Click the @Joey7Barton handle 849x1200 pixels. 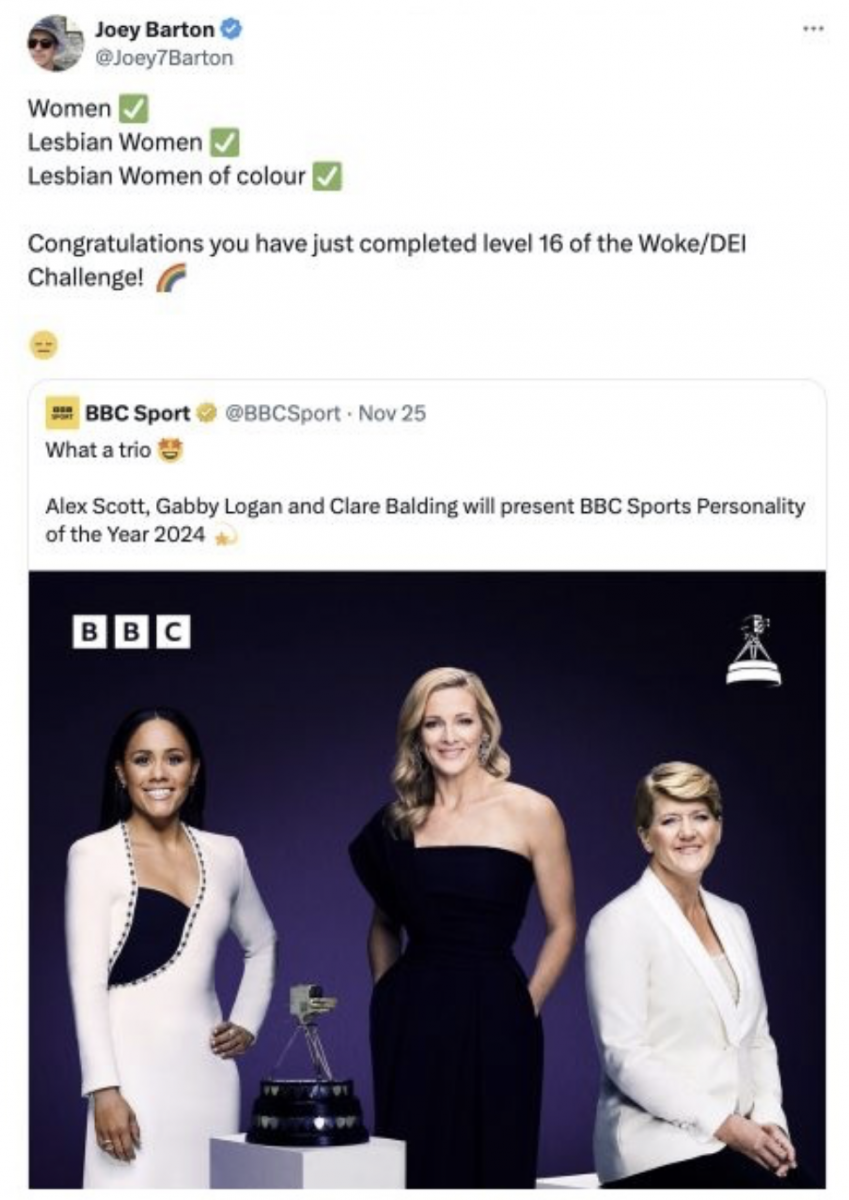[x=164, y=58]
